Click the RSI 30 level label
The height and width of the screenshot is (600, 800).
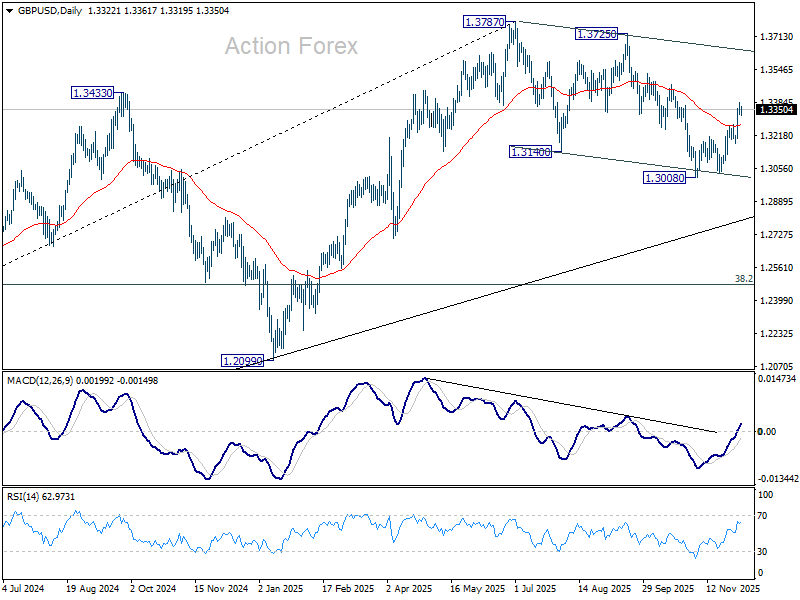pos(762,552)
